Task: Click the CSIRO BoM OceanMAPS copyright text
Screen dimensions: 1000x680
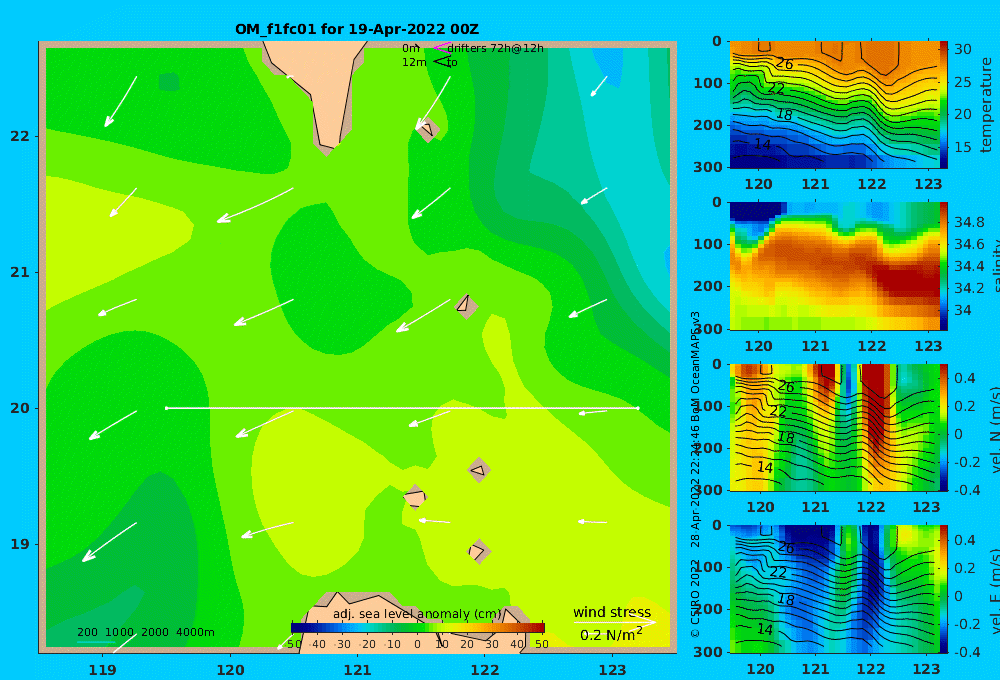Action: 695,475
